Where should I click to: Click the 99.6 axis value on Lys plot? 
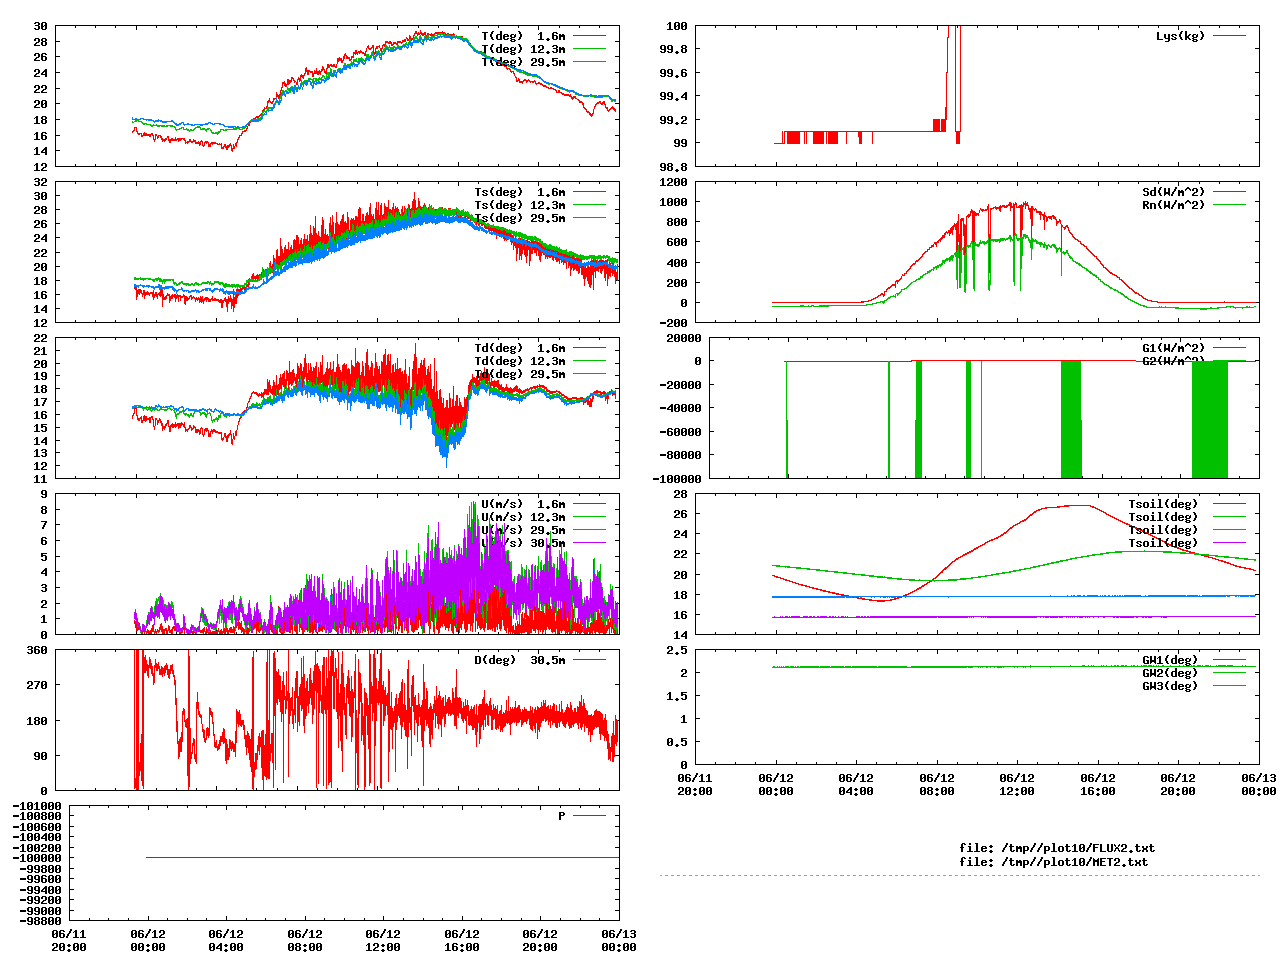coord(674,73)
